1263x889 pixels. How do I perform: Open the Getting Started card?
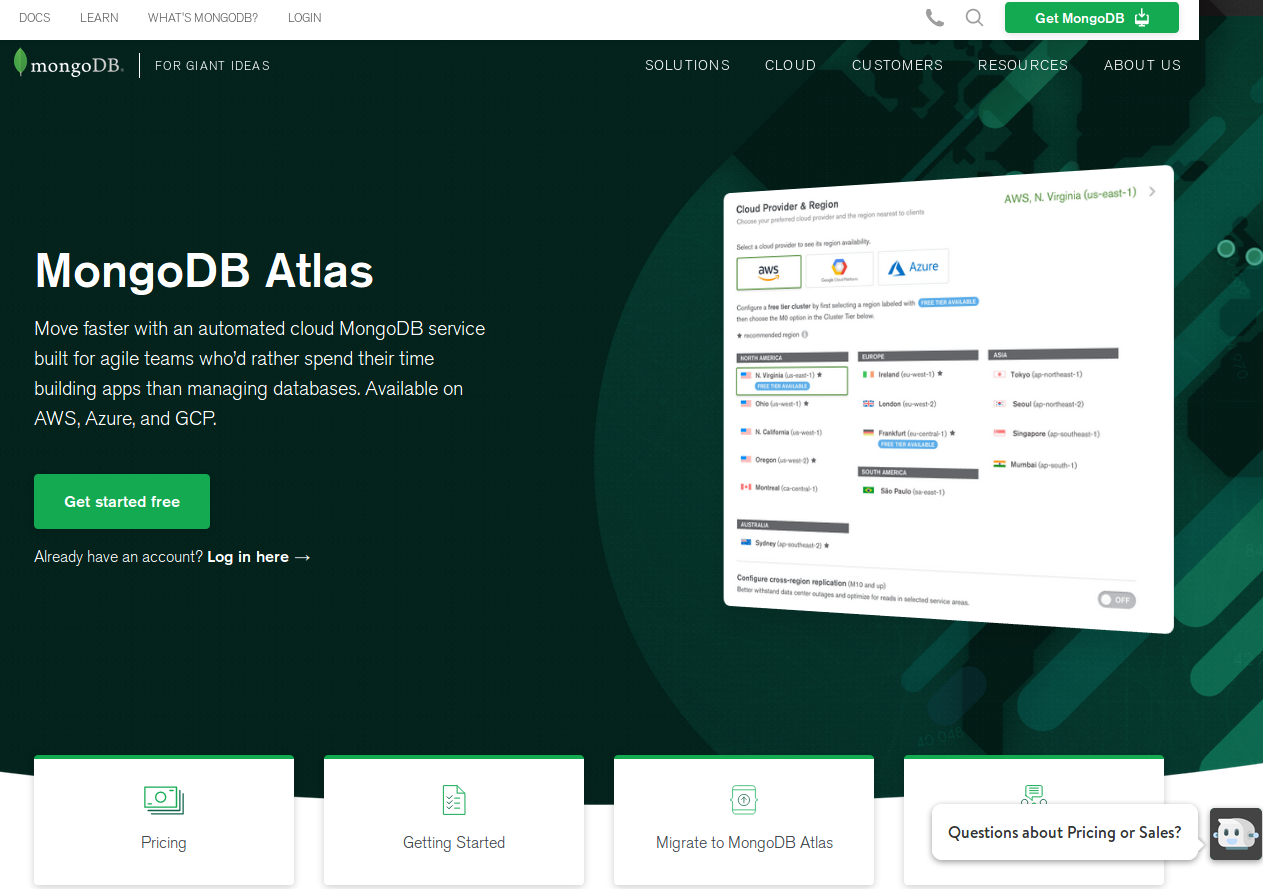click(x=454, y=820)
